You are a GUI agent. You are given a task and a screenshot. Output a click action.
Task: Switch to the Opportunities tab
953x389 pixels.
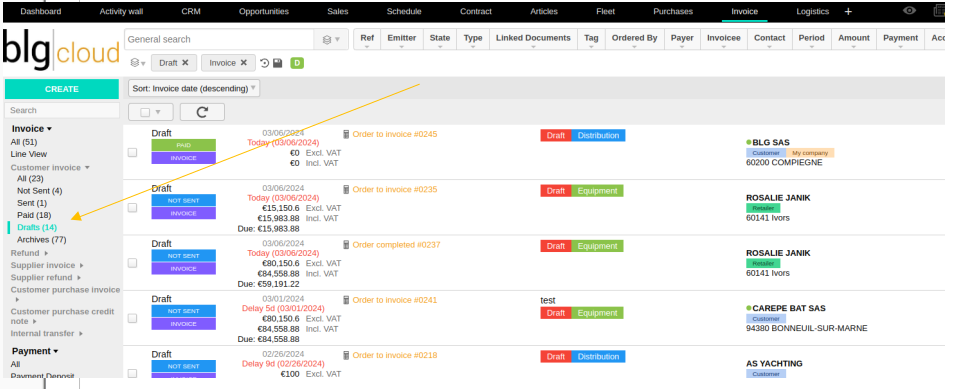click(264, 12)
